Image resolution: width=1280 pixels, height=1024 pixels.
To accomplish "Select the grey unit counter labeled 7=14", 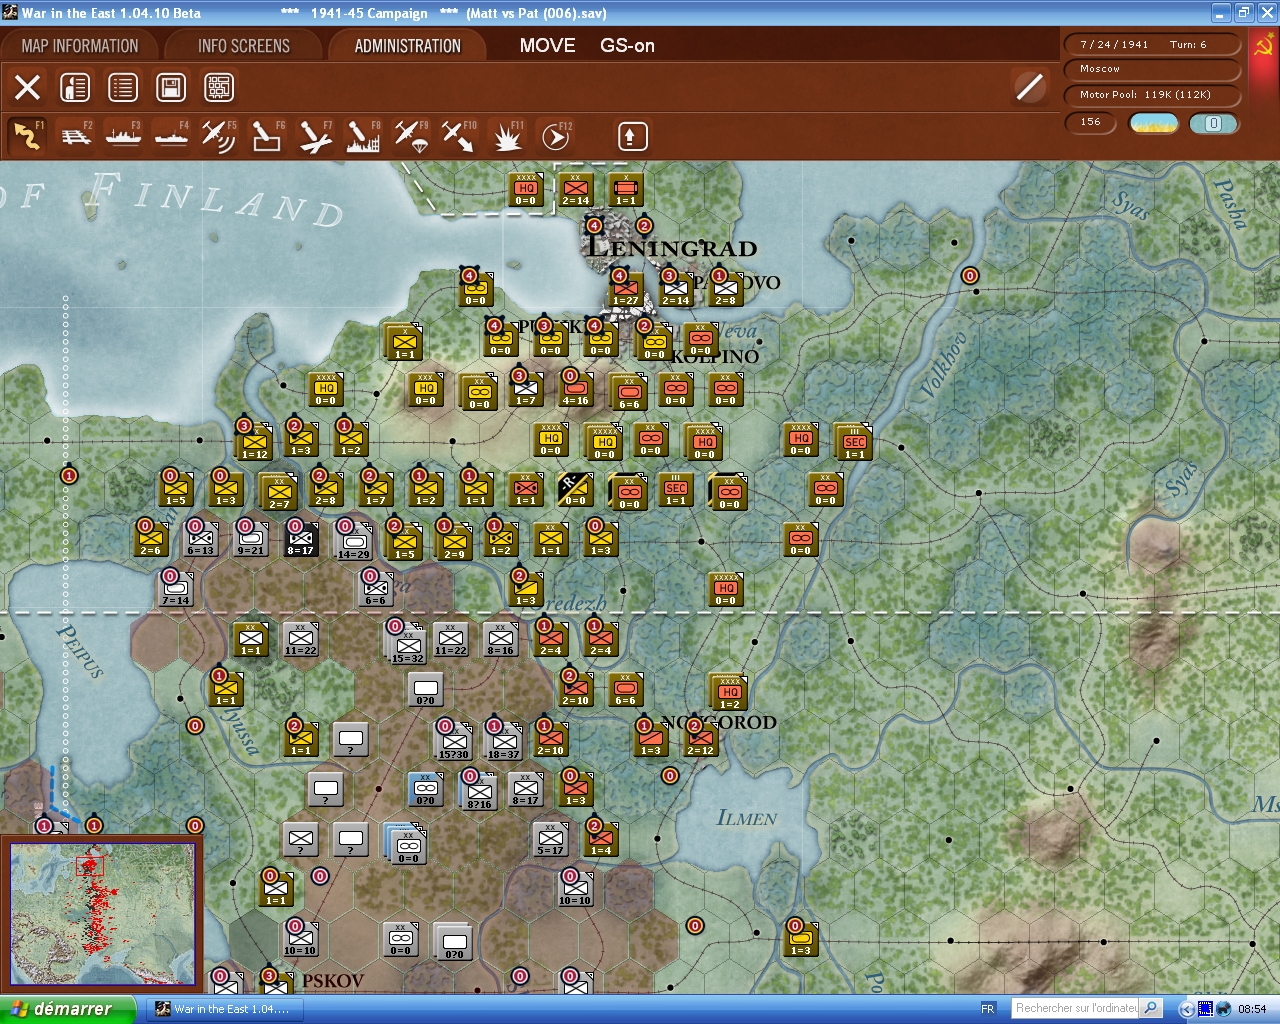I will pyautogui.click(x=175, y=589).
